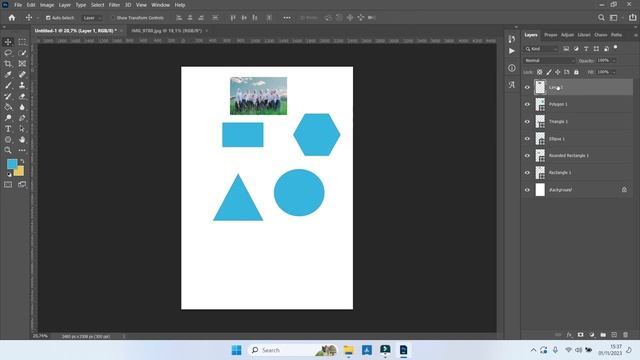The width and height of the screenshot is (640, 360).
Task: Select the Eraser tool
Action: click(22, 96)
